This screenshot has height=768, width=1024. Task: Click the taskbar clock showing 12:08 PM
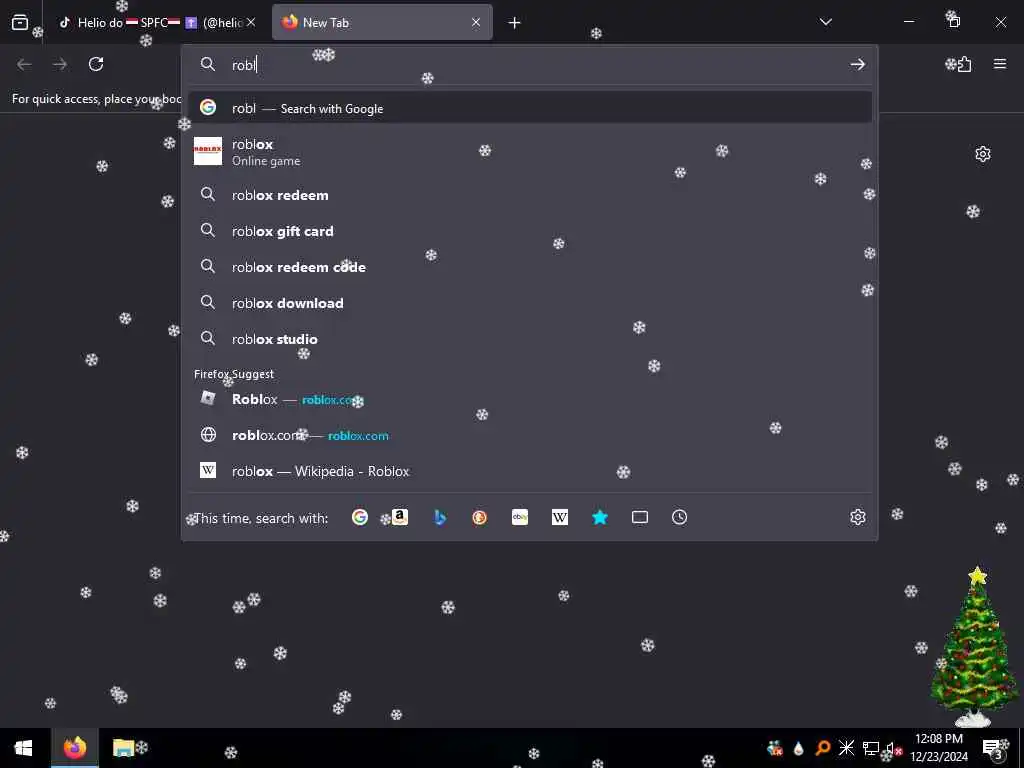pyautogui.click(x=939, y=748)
